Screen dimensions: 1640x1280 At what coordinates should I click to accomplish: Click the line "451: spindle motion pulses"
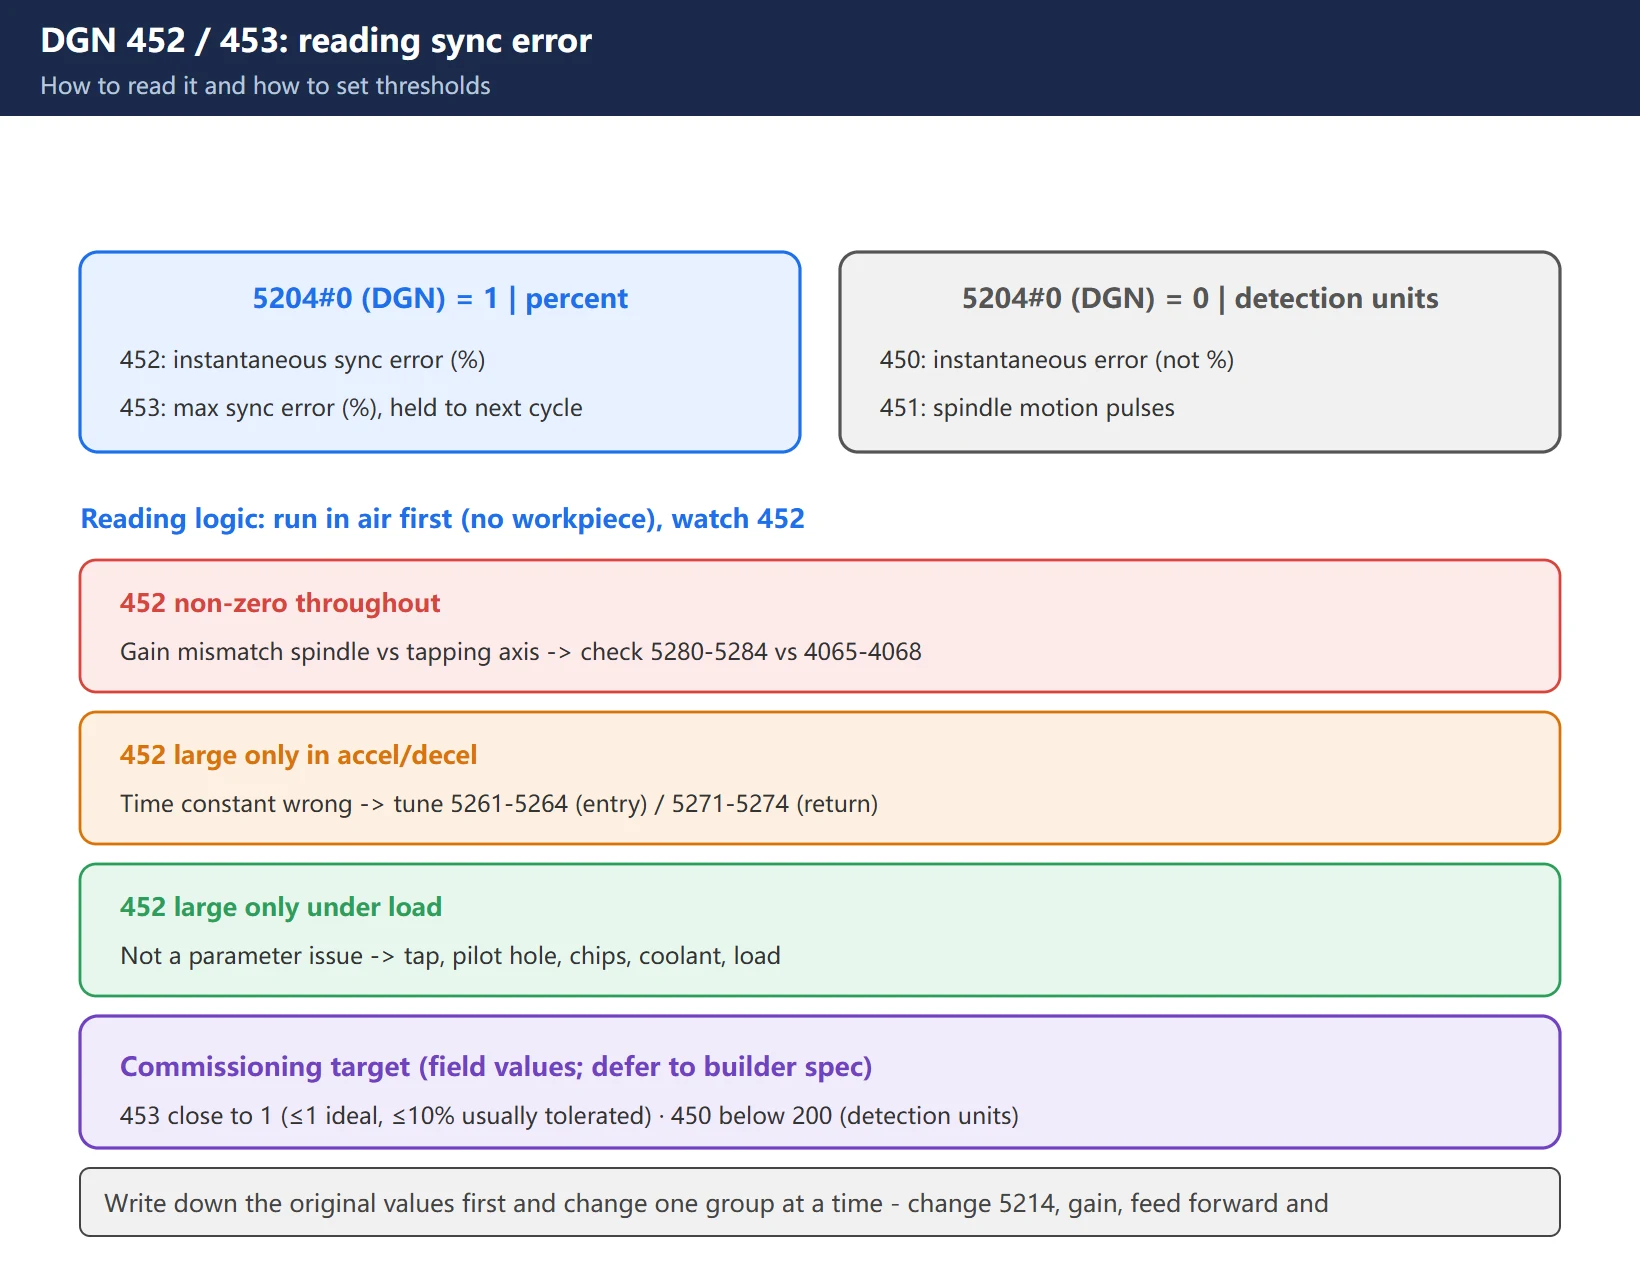pyautogui.click(x=1027, y=408)
